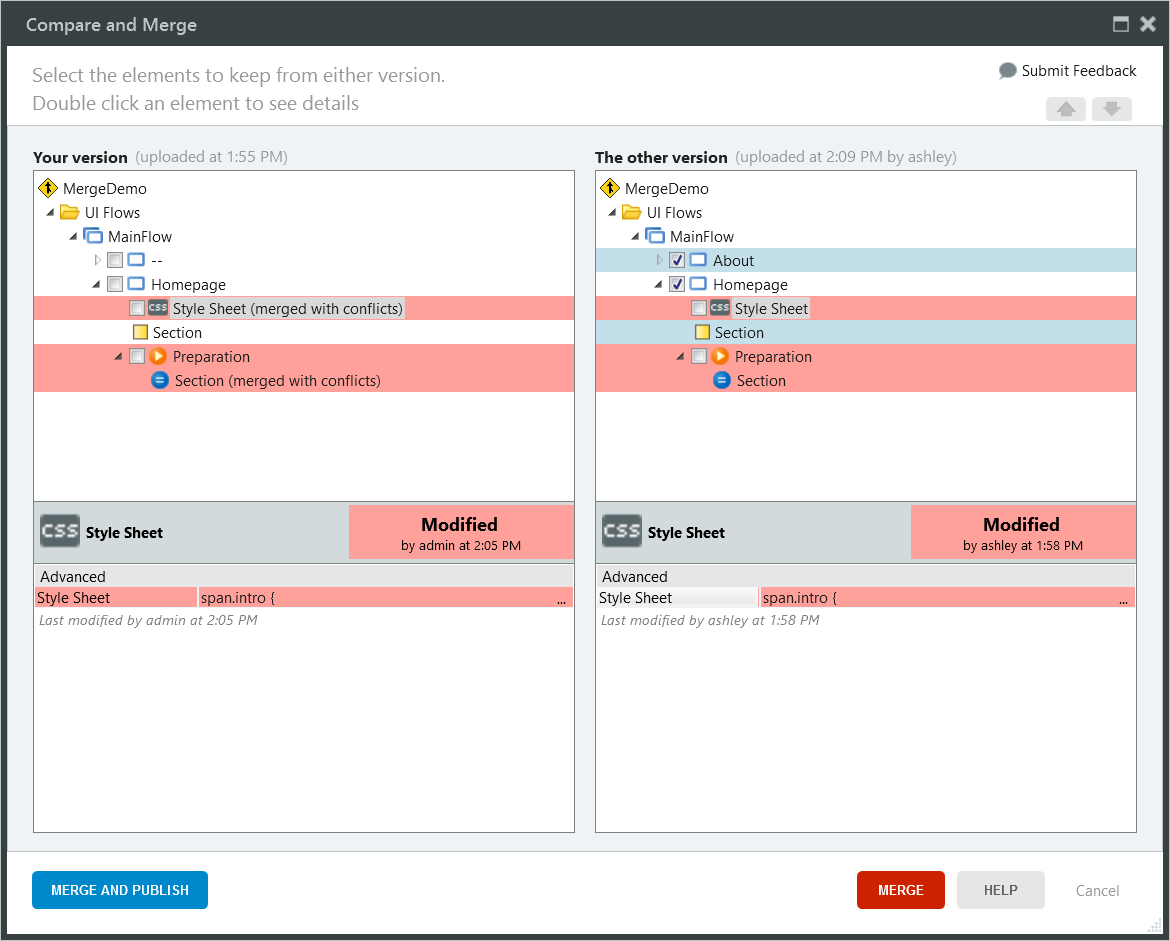This screenshot has height=941, width=1170.
Task: Select 'Style Sheet (merged with conflicts)' item
Action: click(287, 308)
